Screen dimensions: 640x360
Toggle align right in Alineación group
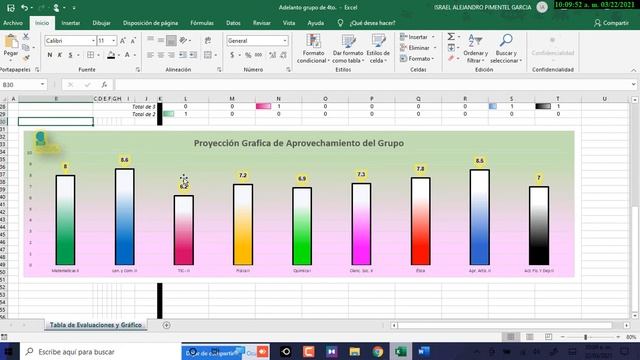point(171,55)
